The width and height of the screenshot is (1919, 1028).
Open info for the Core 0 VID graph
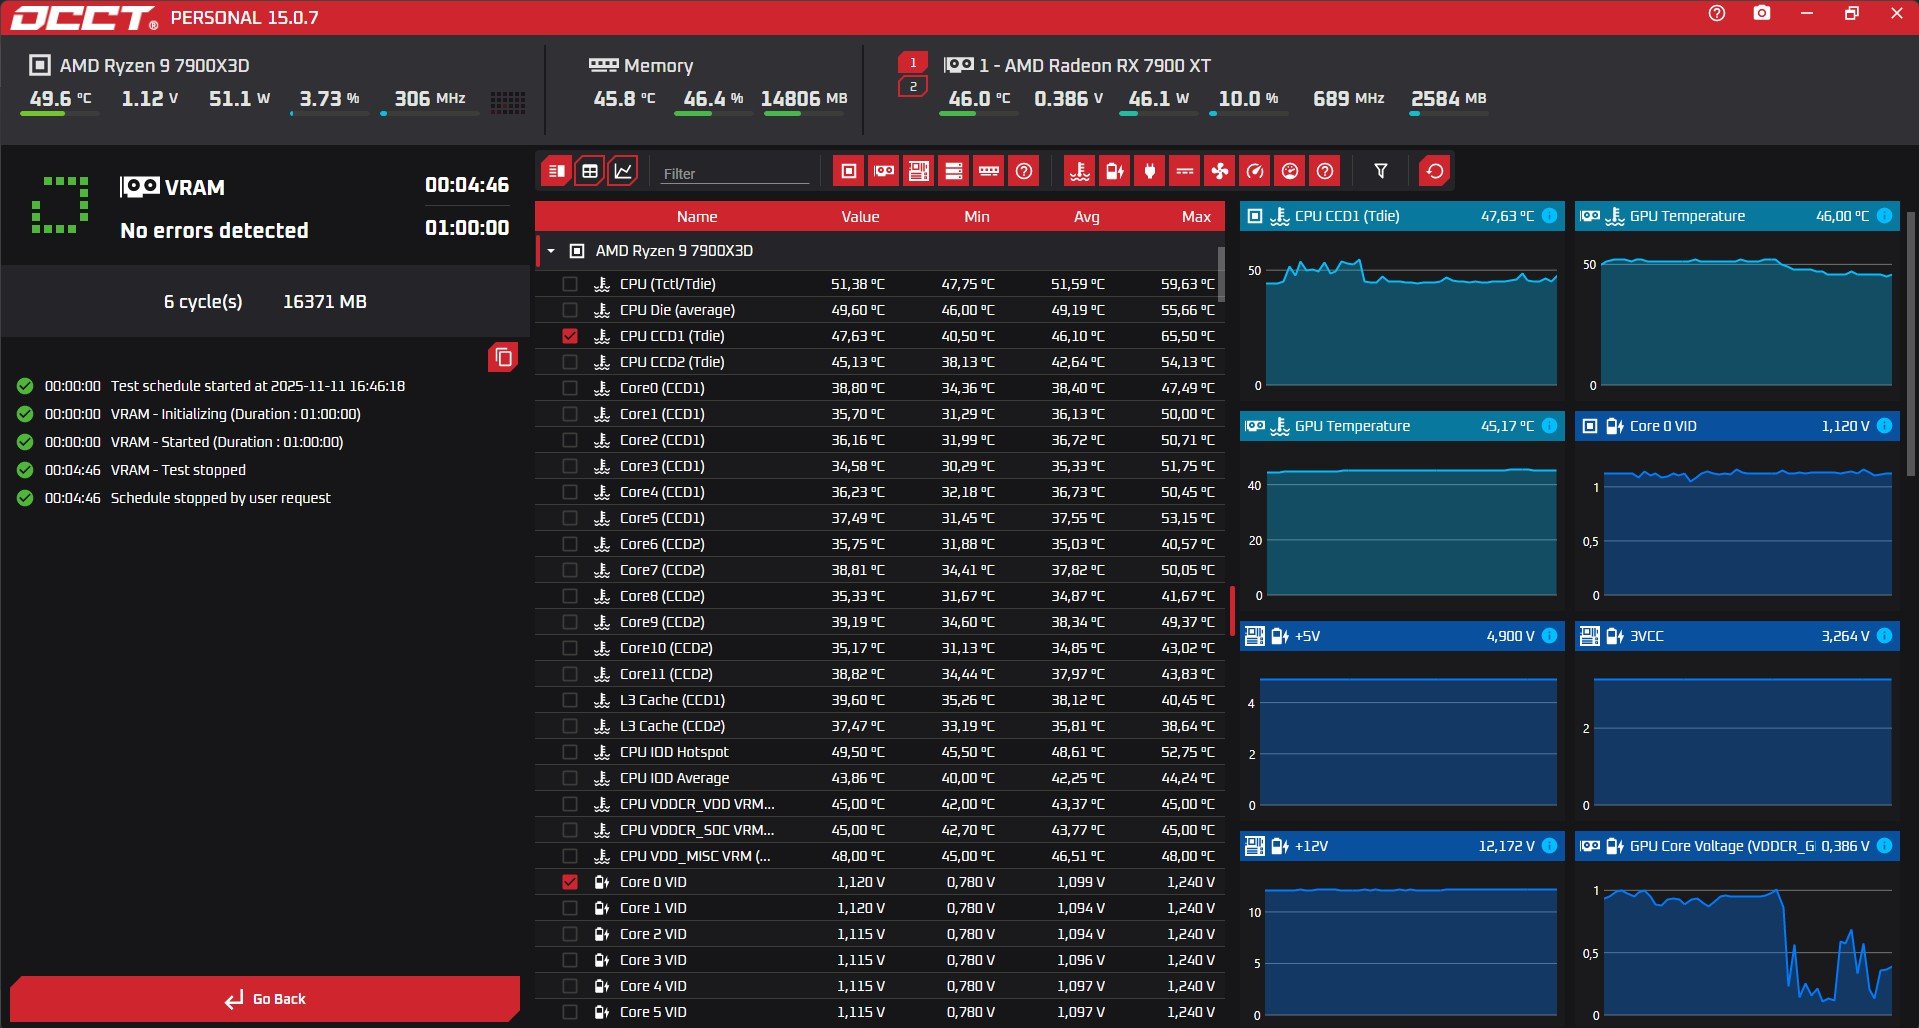coord(1884,426)
